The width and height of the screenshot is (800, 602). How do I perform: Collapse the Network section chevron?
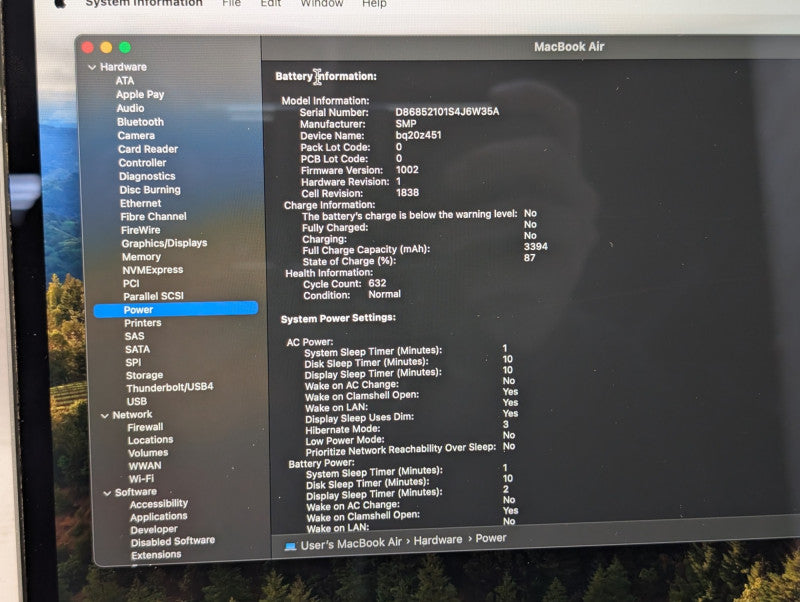pyautogui.click(x=105, y=416)
